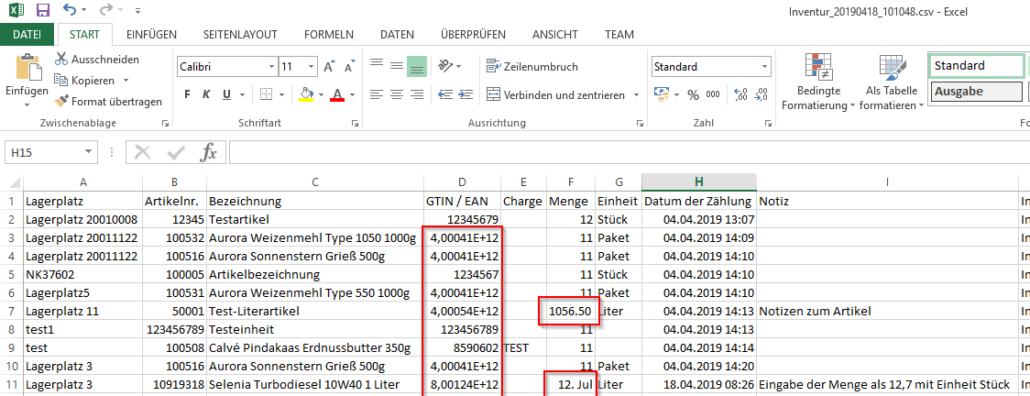Select cell with 1056.50
The height and width of the screenshot is (396, 1030).
[x=571, y=311]
